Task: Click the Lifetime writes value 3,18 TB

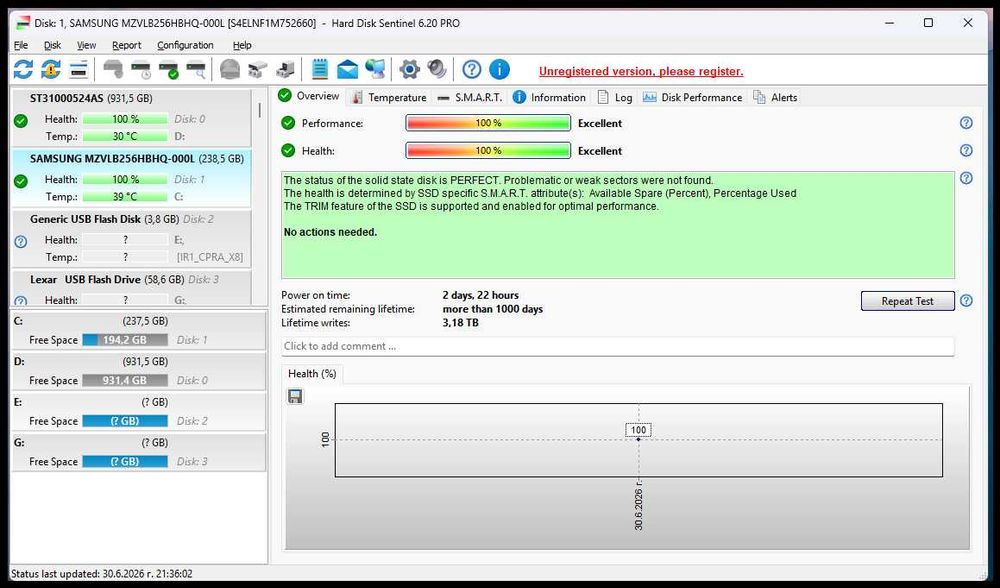Action: (460, 323)
